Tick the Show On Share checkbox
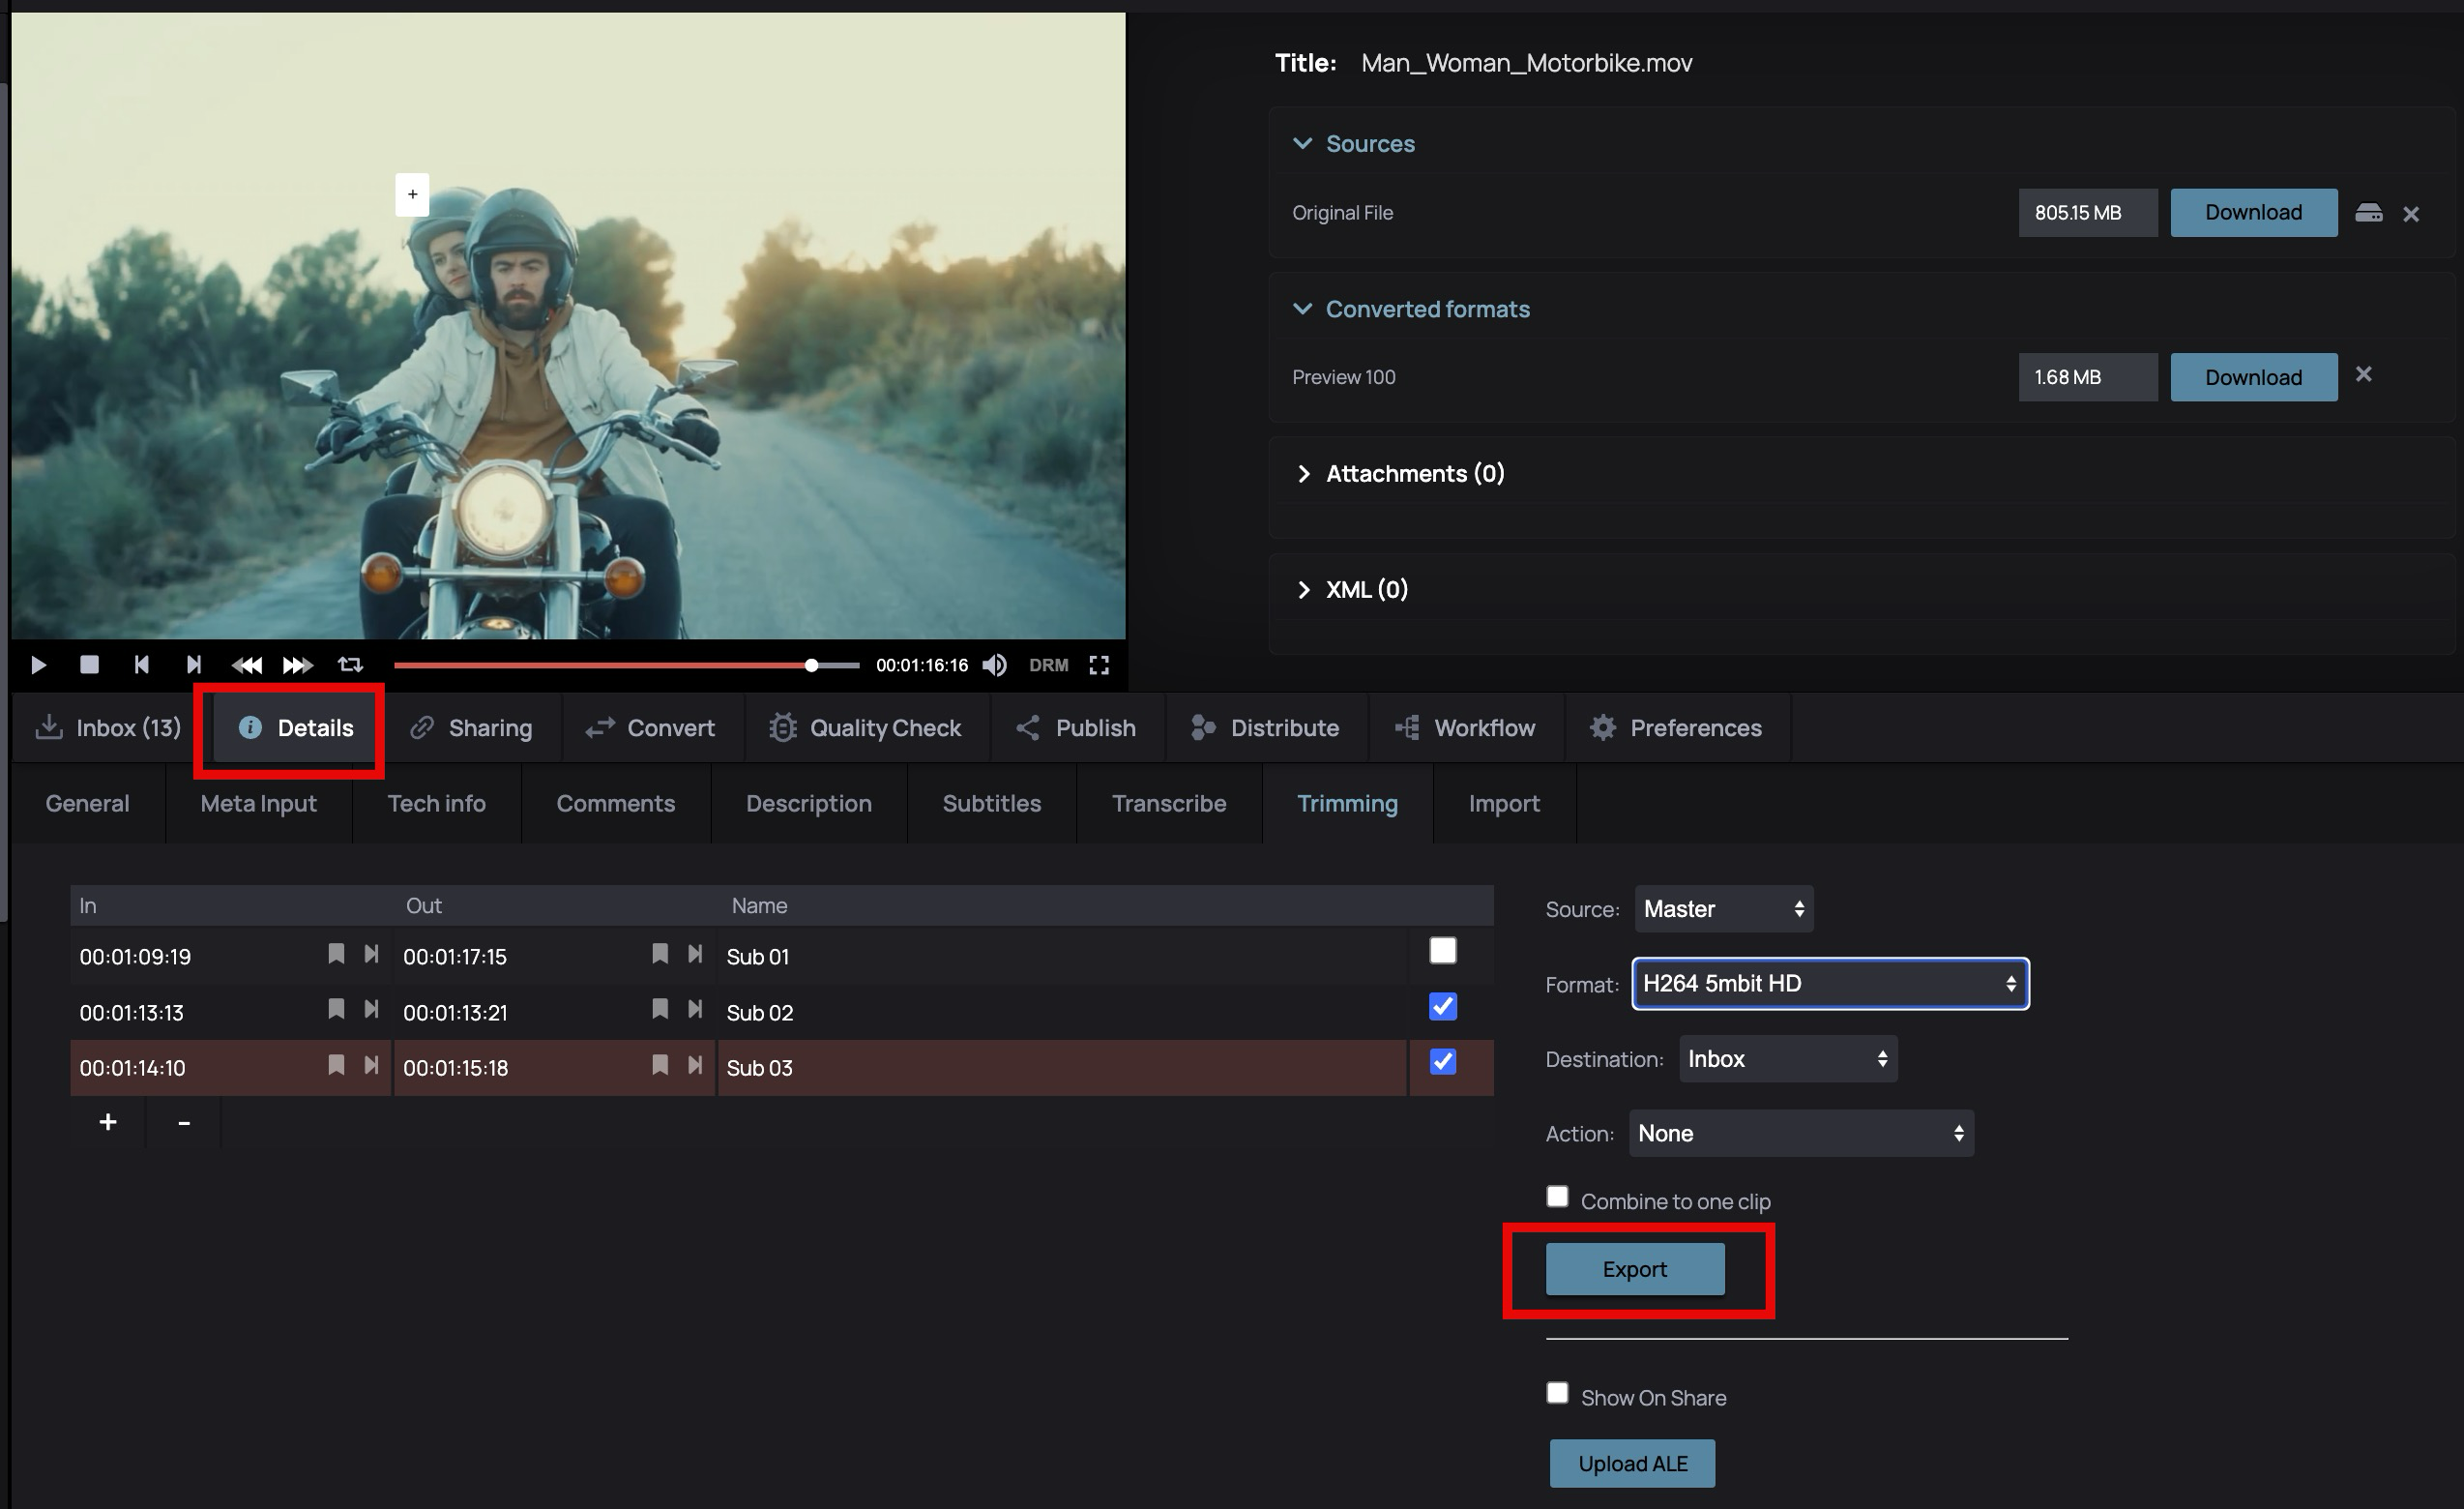Screen dimensions: 2464x1509 coord(1557,1393)
